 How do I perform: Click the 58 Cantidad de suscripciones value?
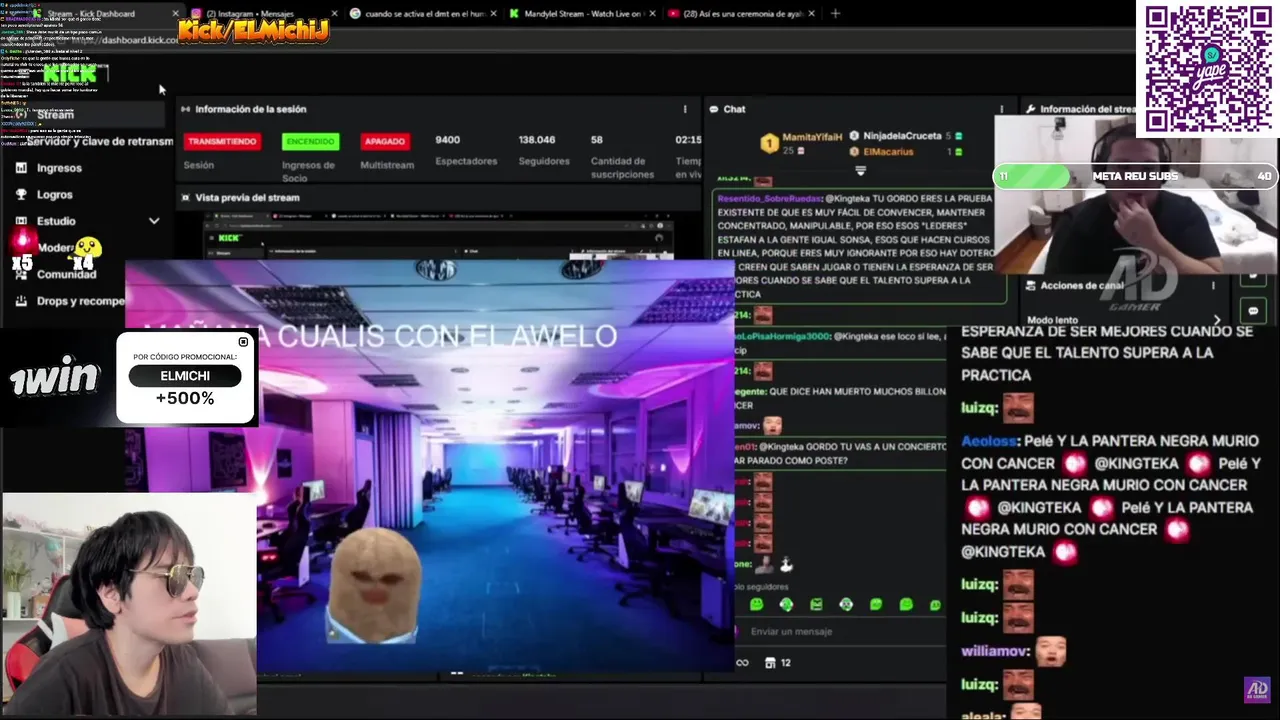point(597,140)
